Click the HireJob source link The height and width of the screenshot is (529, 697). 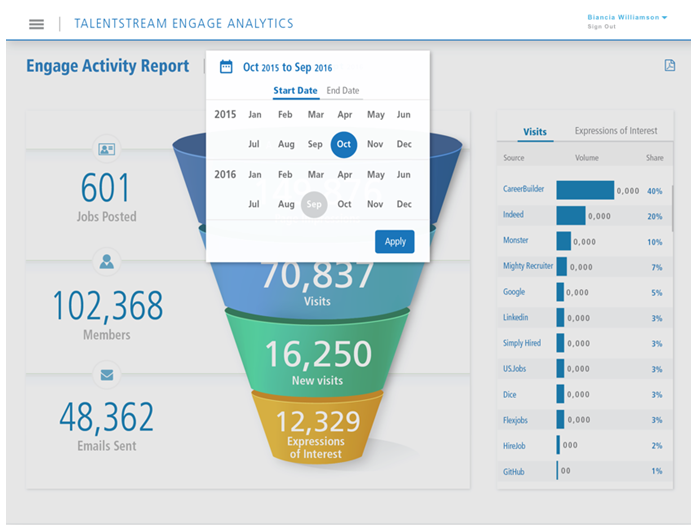(x=514, y=446)
